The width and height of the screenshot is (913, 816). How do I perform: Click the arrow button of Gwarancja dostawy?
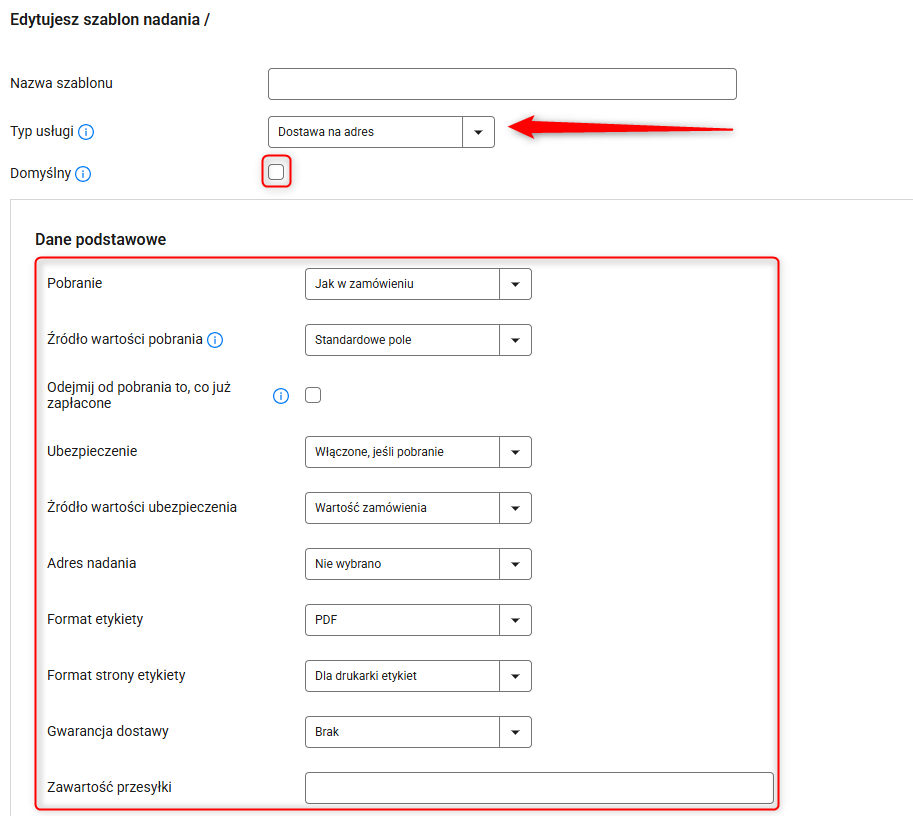pos(515,732)
